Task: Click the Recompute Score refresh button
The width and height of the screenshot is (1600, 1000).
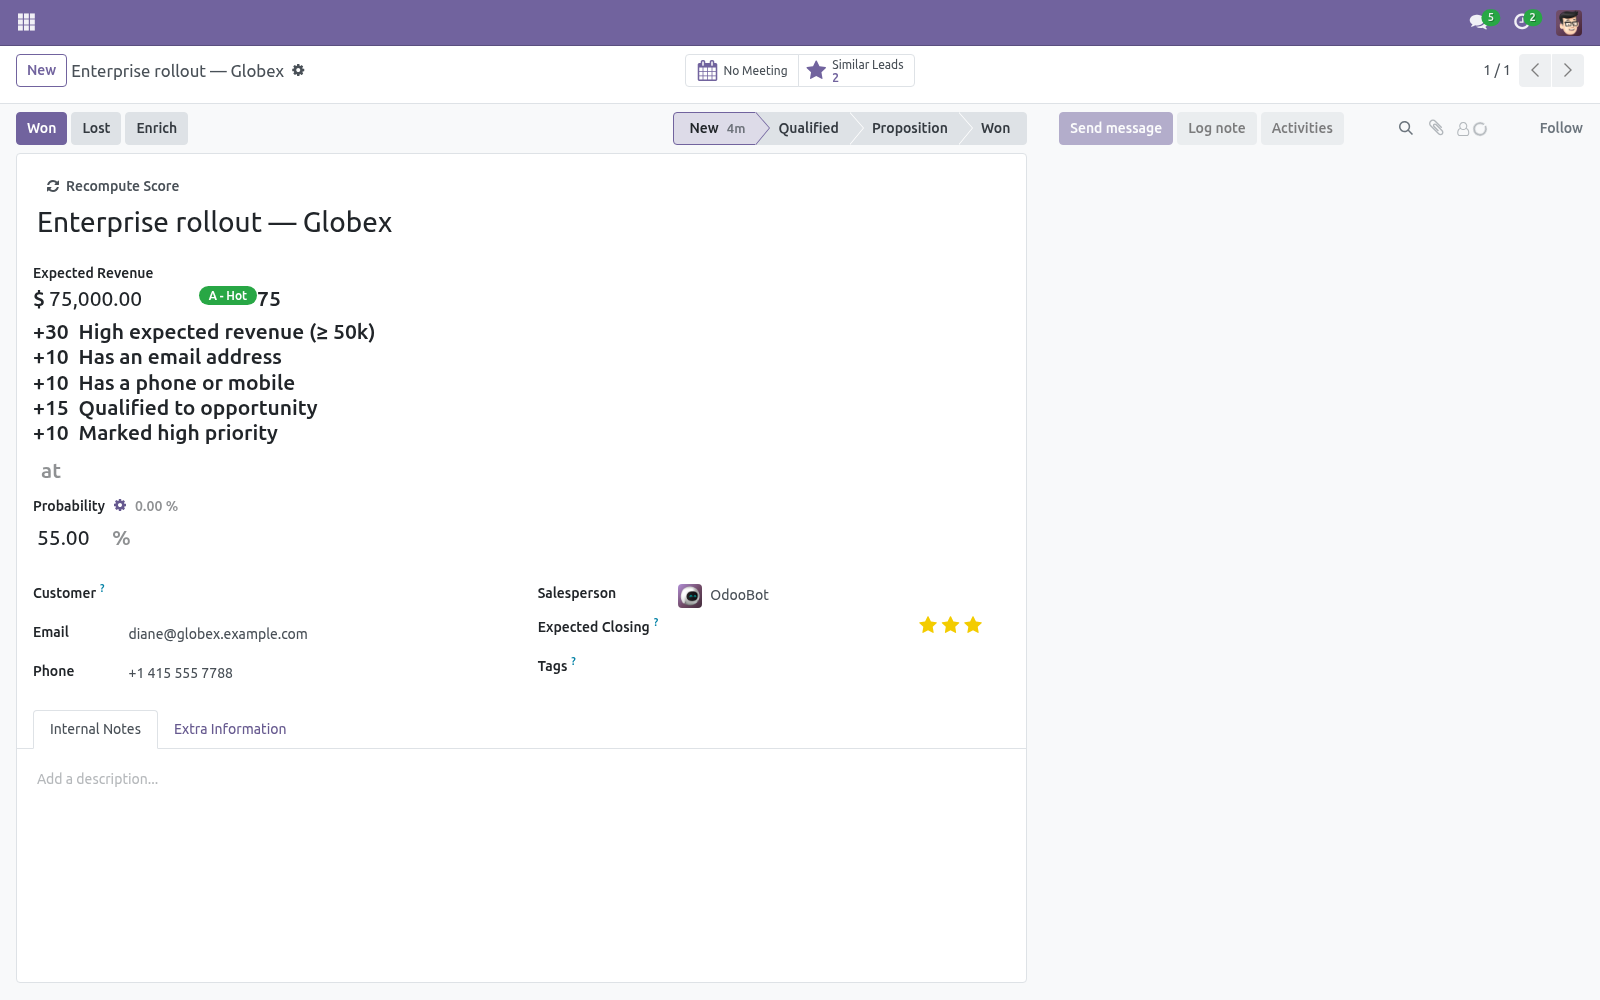Action: (x=113, y=186)
